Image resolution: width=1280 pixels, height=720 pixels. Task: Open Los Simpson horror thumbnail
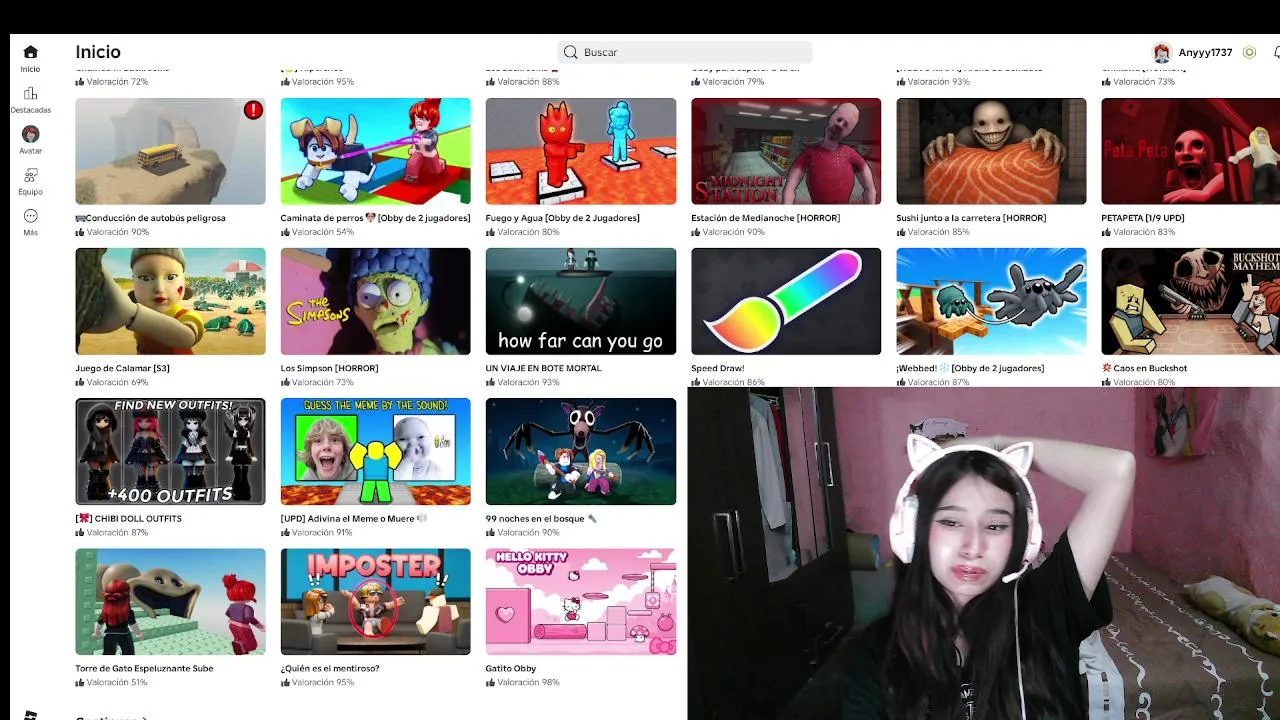pyautogui.click(x=375, y=301)
